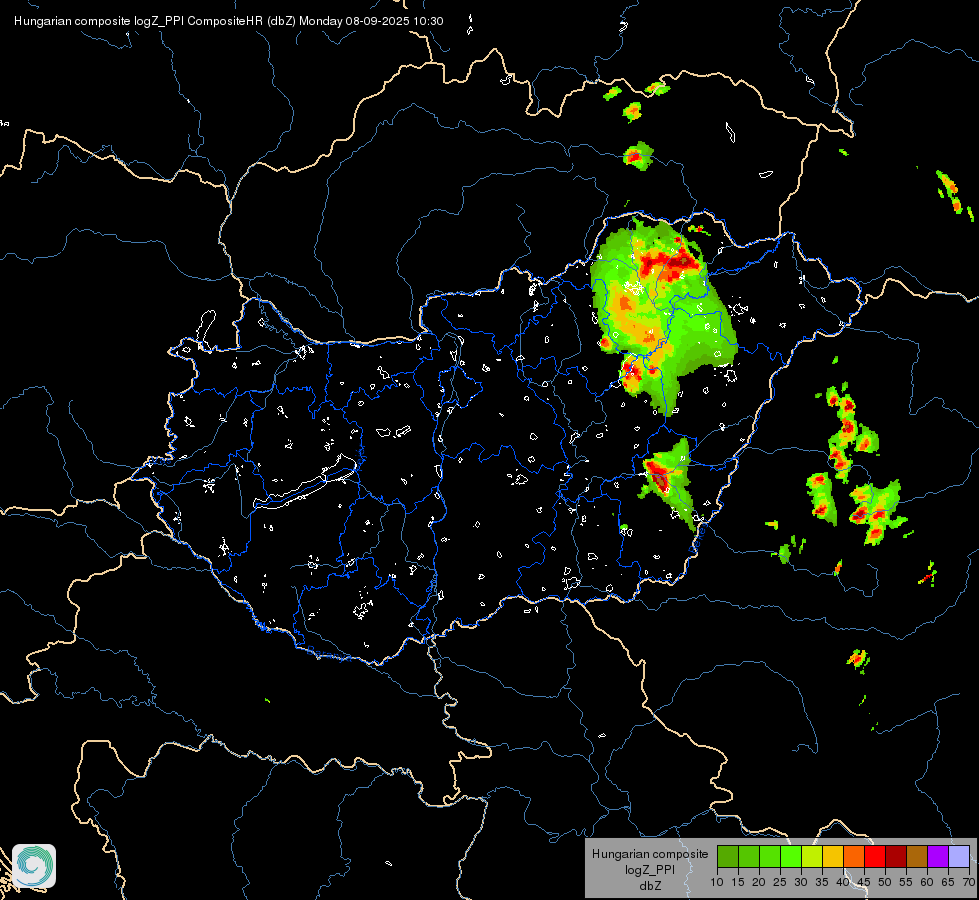The image size is (979, 900).
Task: Click the legend scale value "35"
Action: click(822, 882)
